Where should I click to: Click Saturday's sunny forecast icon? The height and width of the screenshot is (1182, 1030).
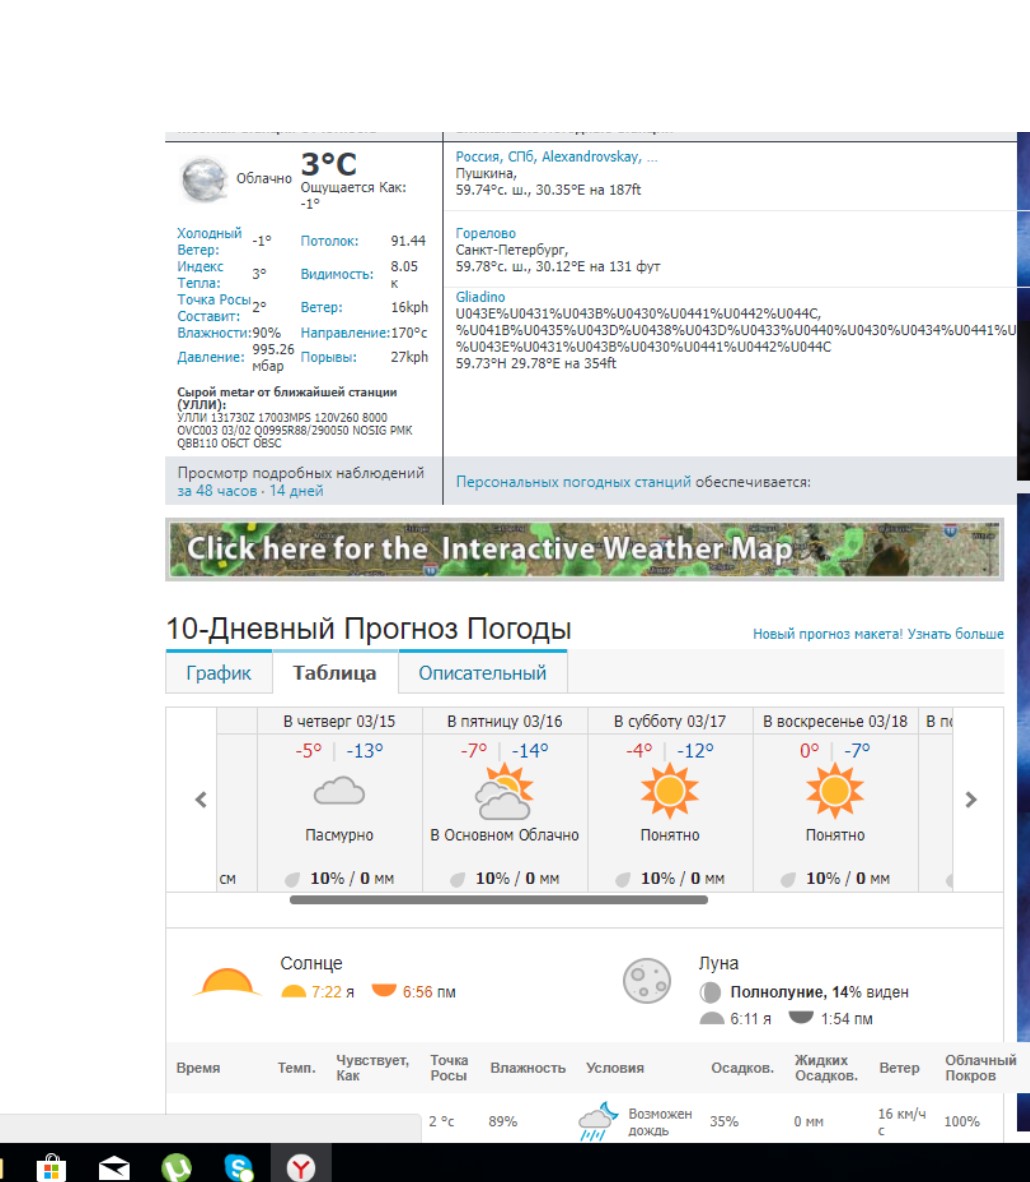(x=669, y=792)
